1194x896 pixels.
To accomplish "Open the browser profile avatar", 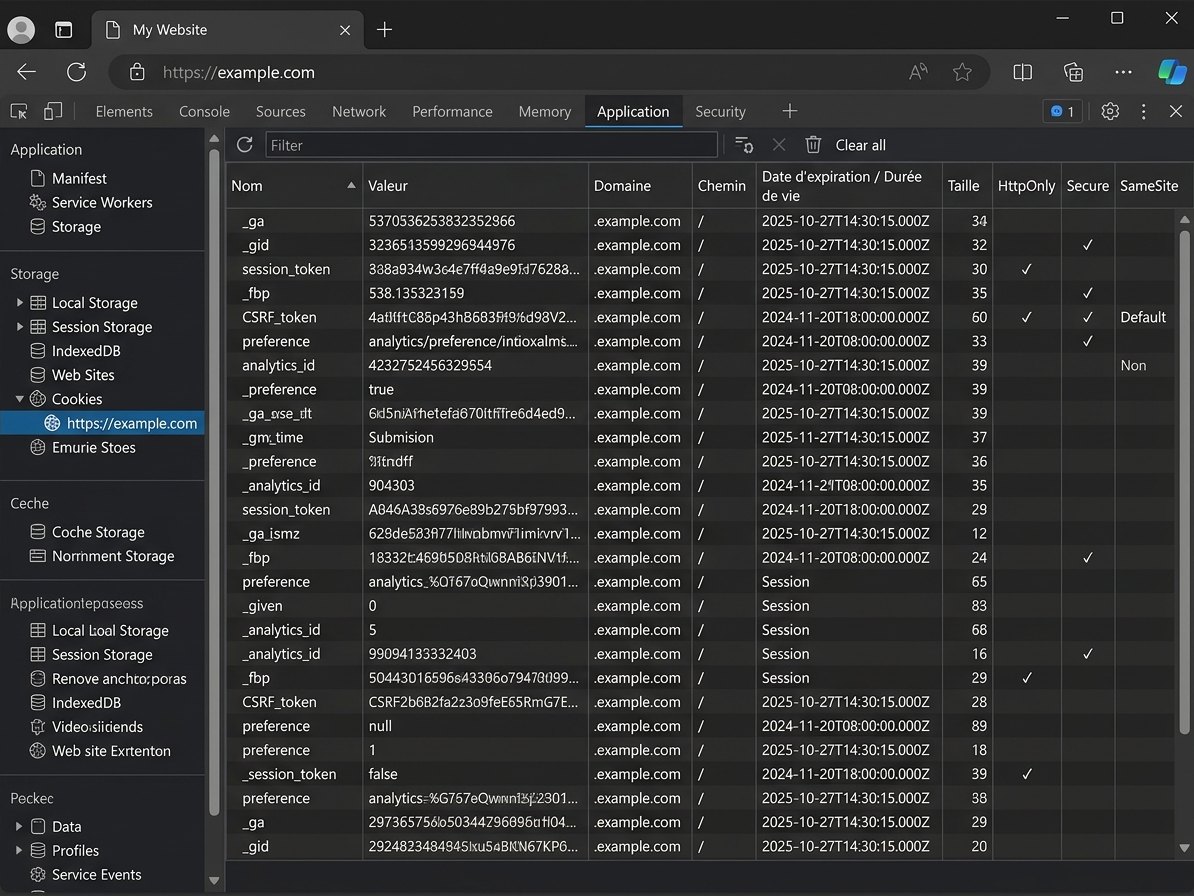I will point(21,30).
